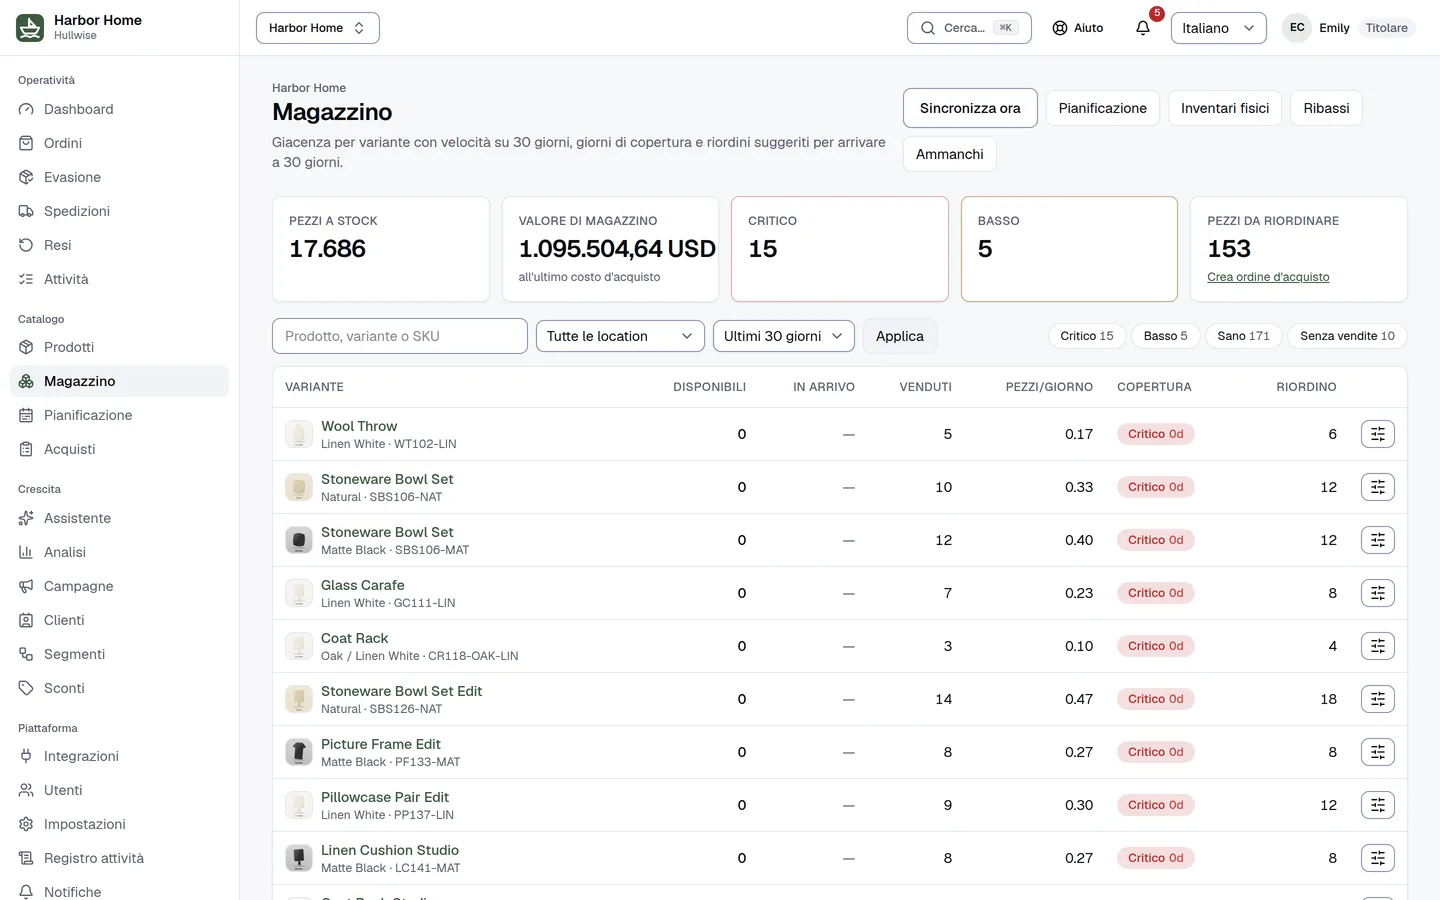1440x900 pixels.
Task: Expand the Tutte le location dropdown
Action: click(620, 336)
